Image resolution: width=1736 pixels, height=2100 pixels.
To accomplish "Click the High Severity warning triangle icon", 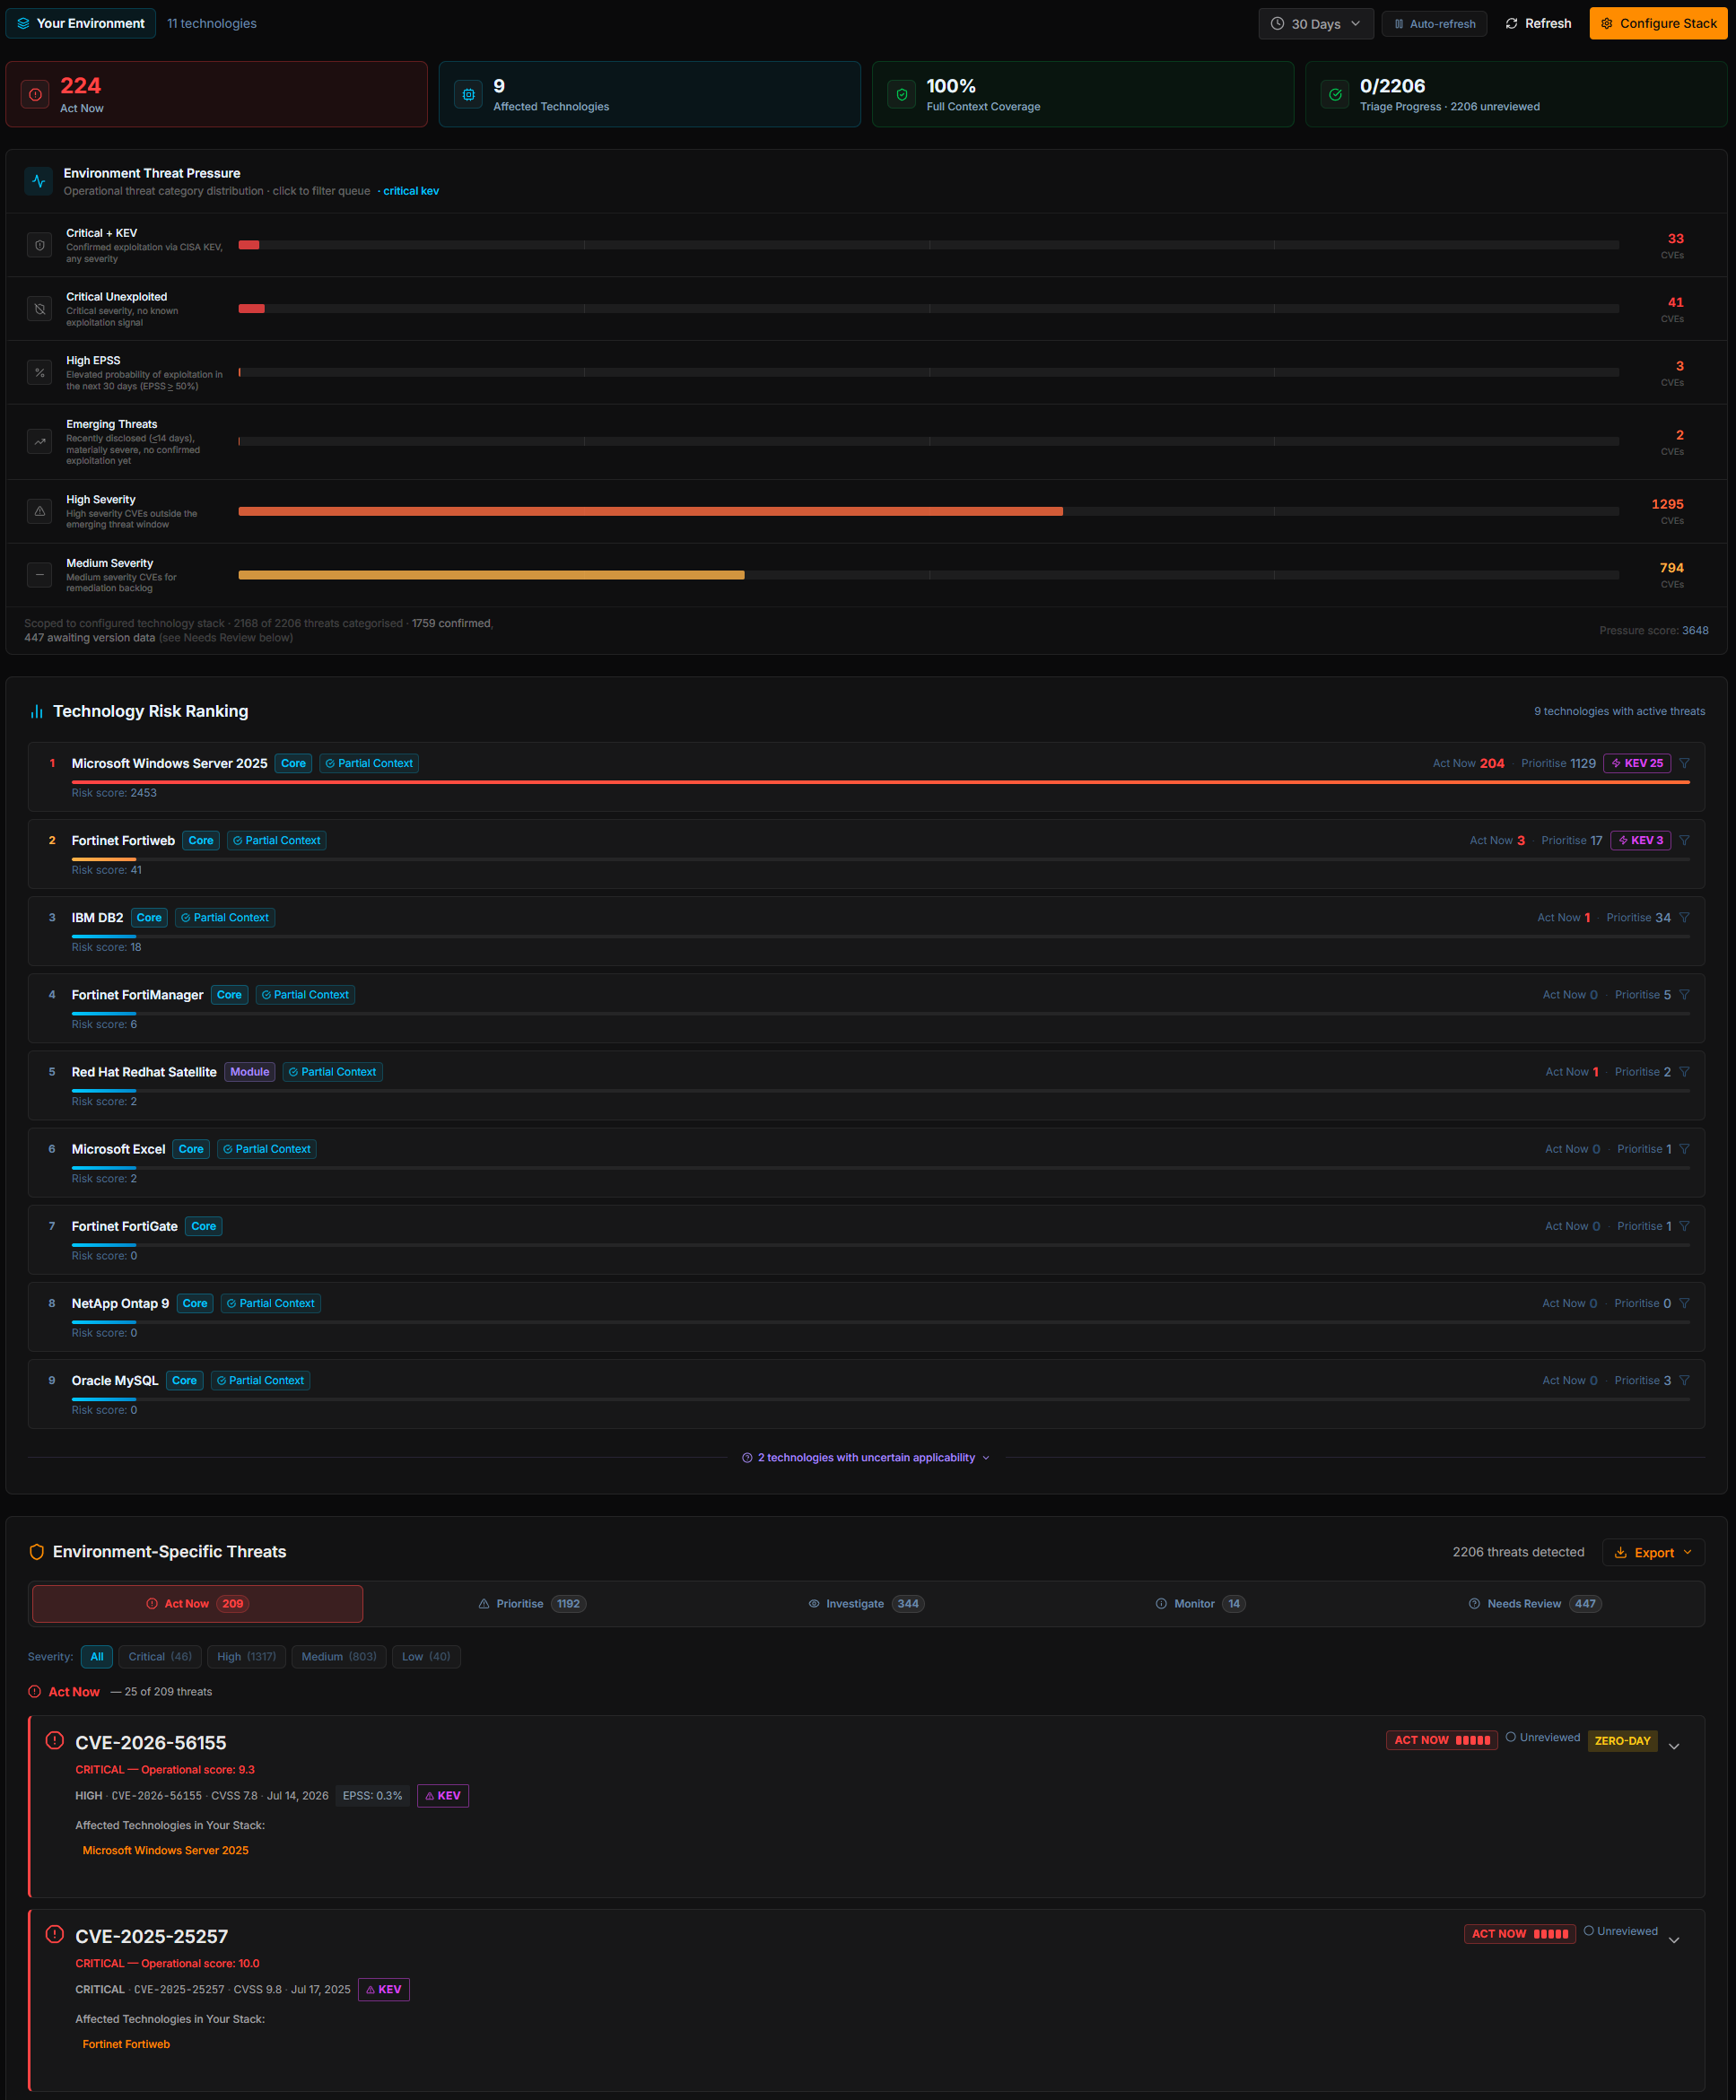I will pyautogui.click(x=39, y=511).
